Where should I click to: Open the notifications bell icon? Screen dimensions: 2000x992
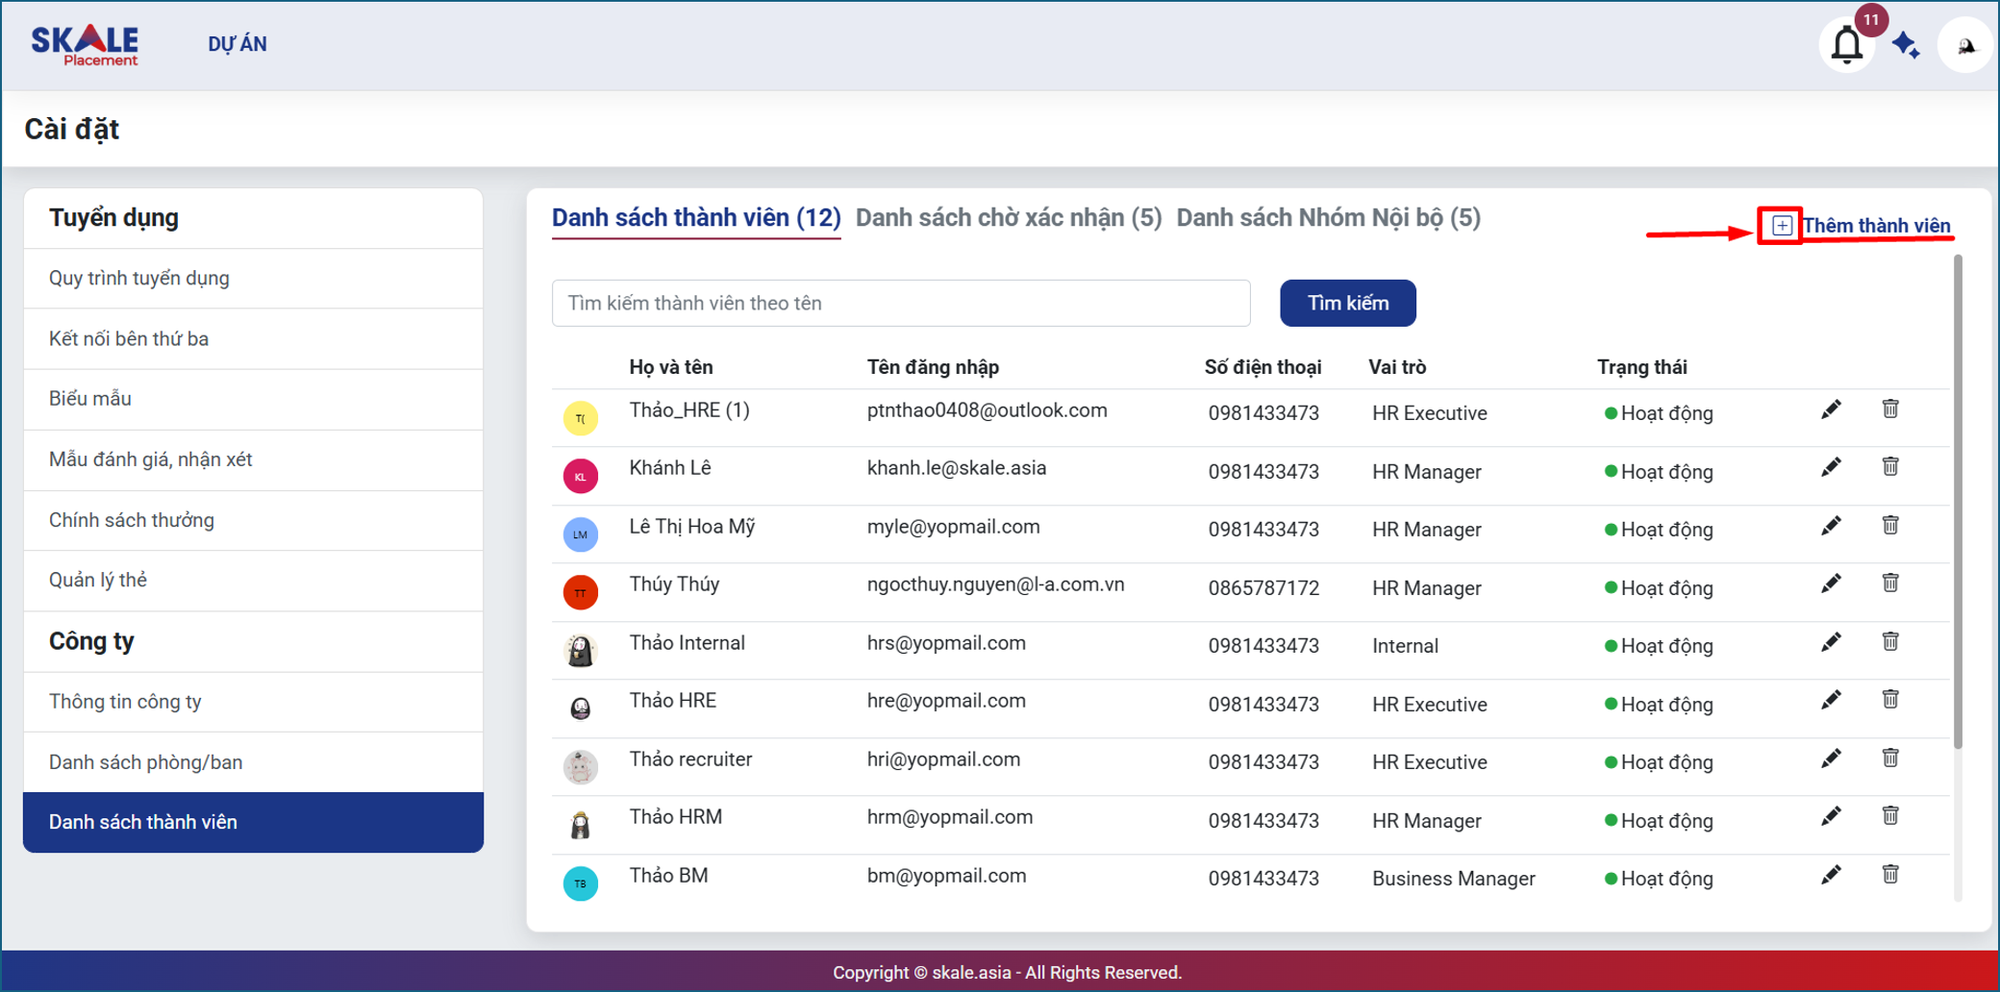1846,46
